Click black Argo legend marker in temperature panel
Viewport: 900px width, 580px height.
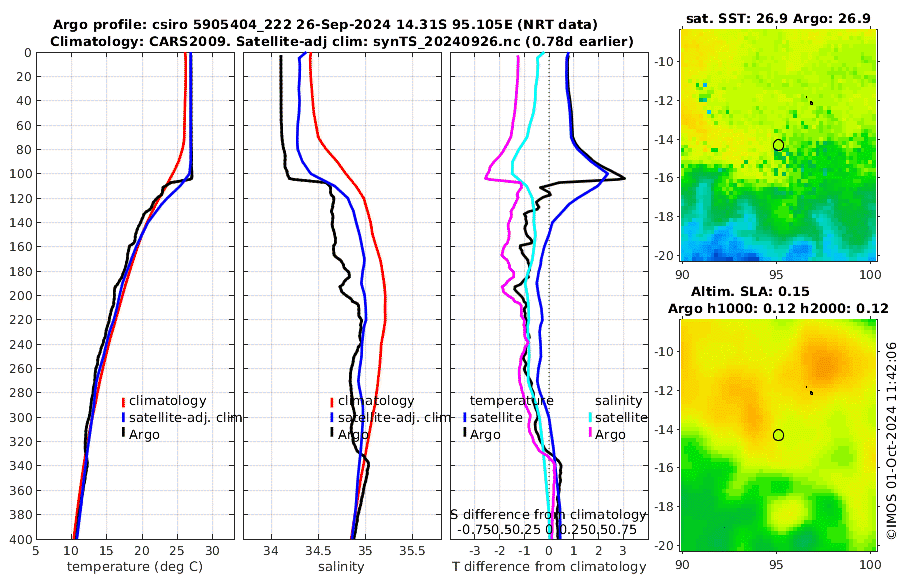point(123,434)
